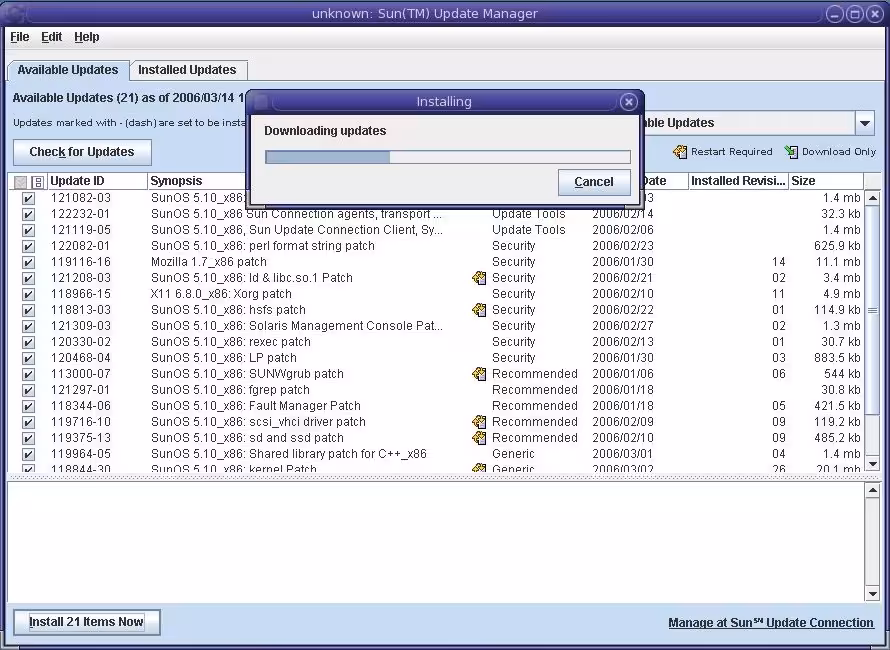890x650 pixels.
Task: Click restart-required icon on sd and ssd patch row
Action: pyautogui.click(x=479, y=438)
